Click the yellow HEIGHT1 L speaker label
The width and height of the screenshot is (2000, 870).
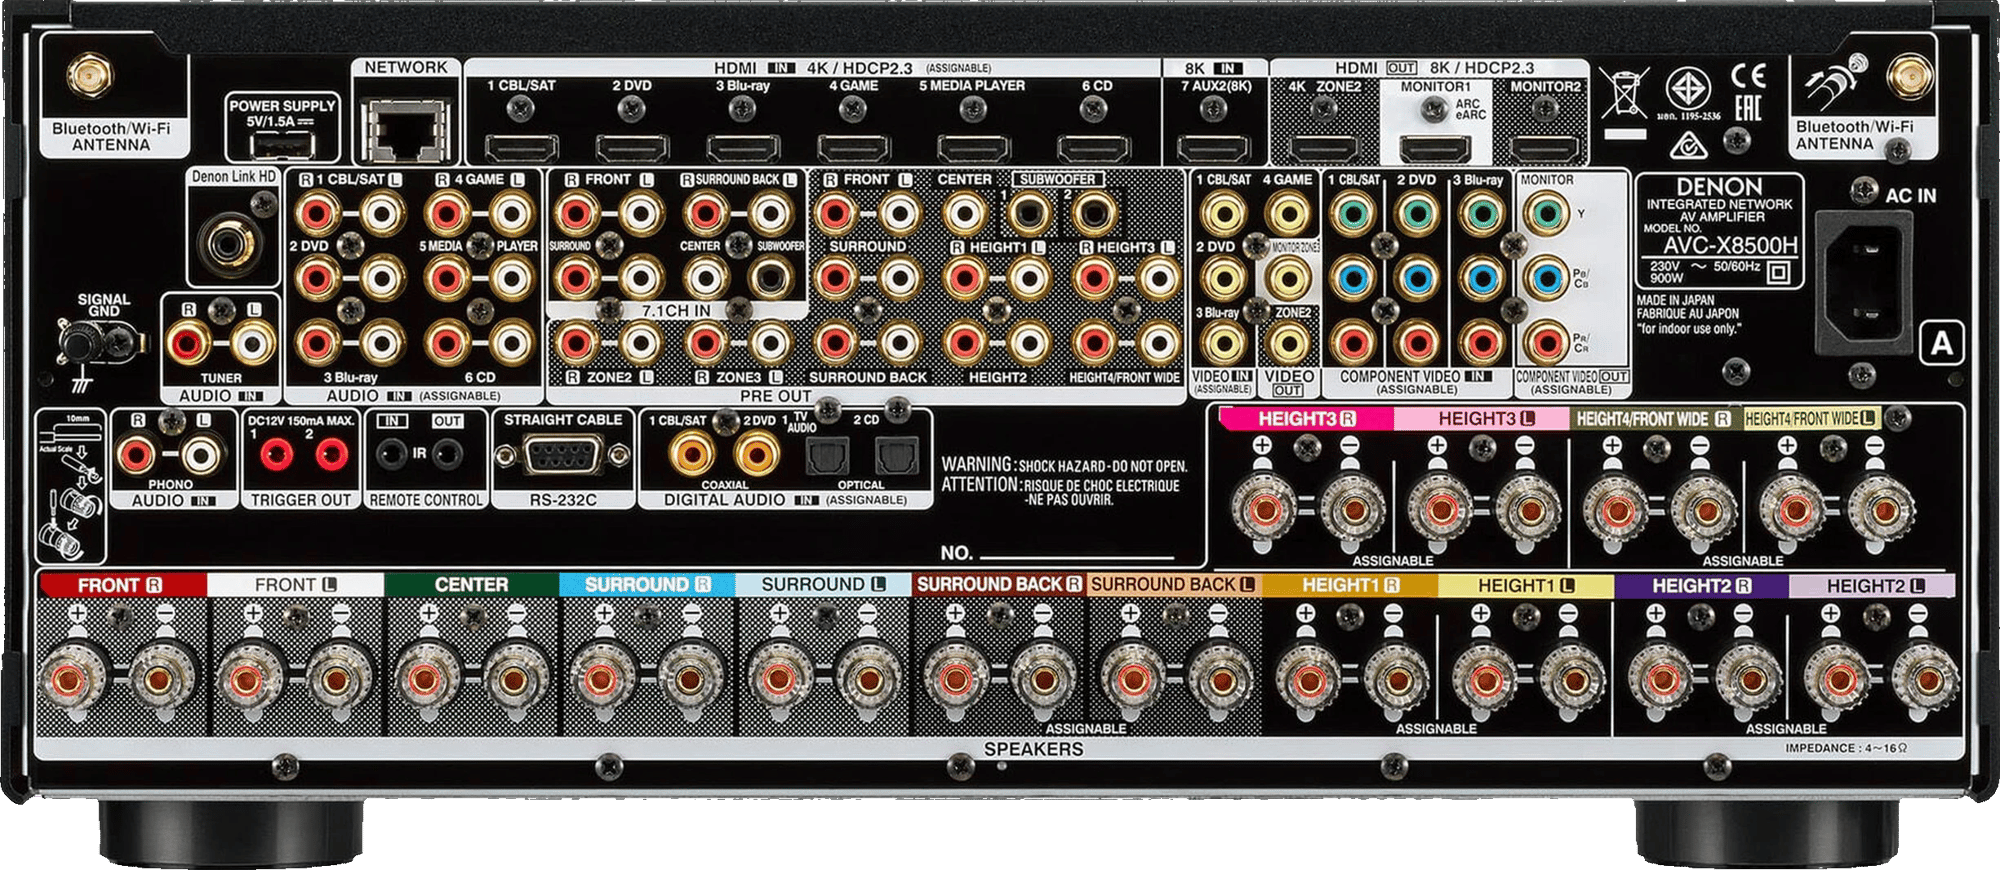tap(1526, 586)
